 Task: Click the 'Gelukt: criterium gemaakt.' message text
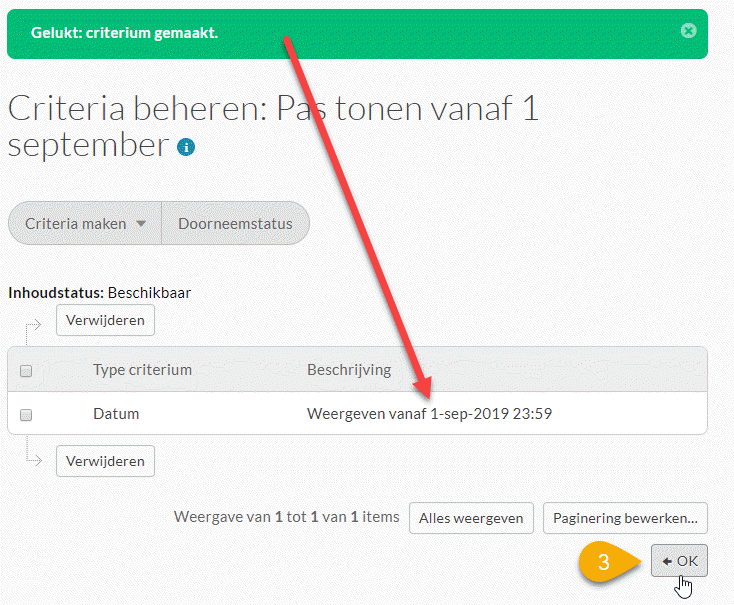point(125,33)
